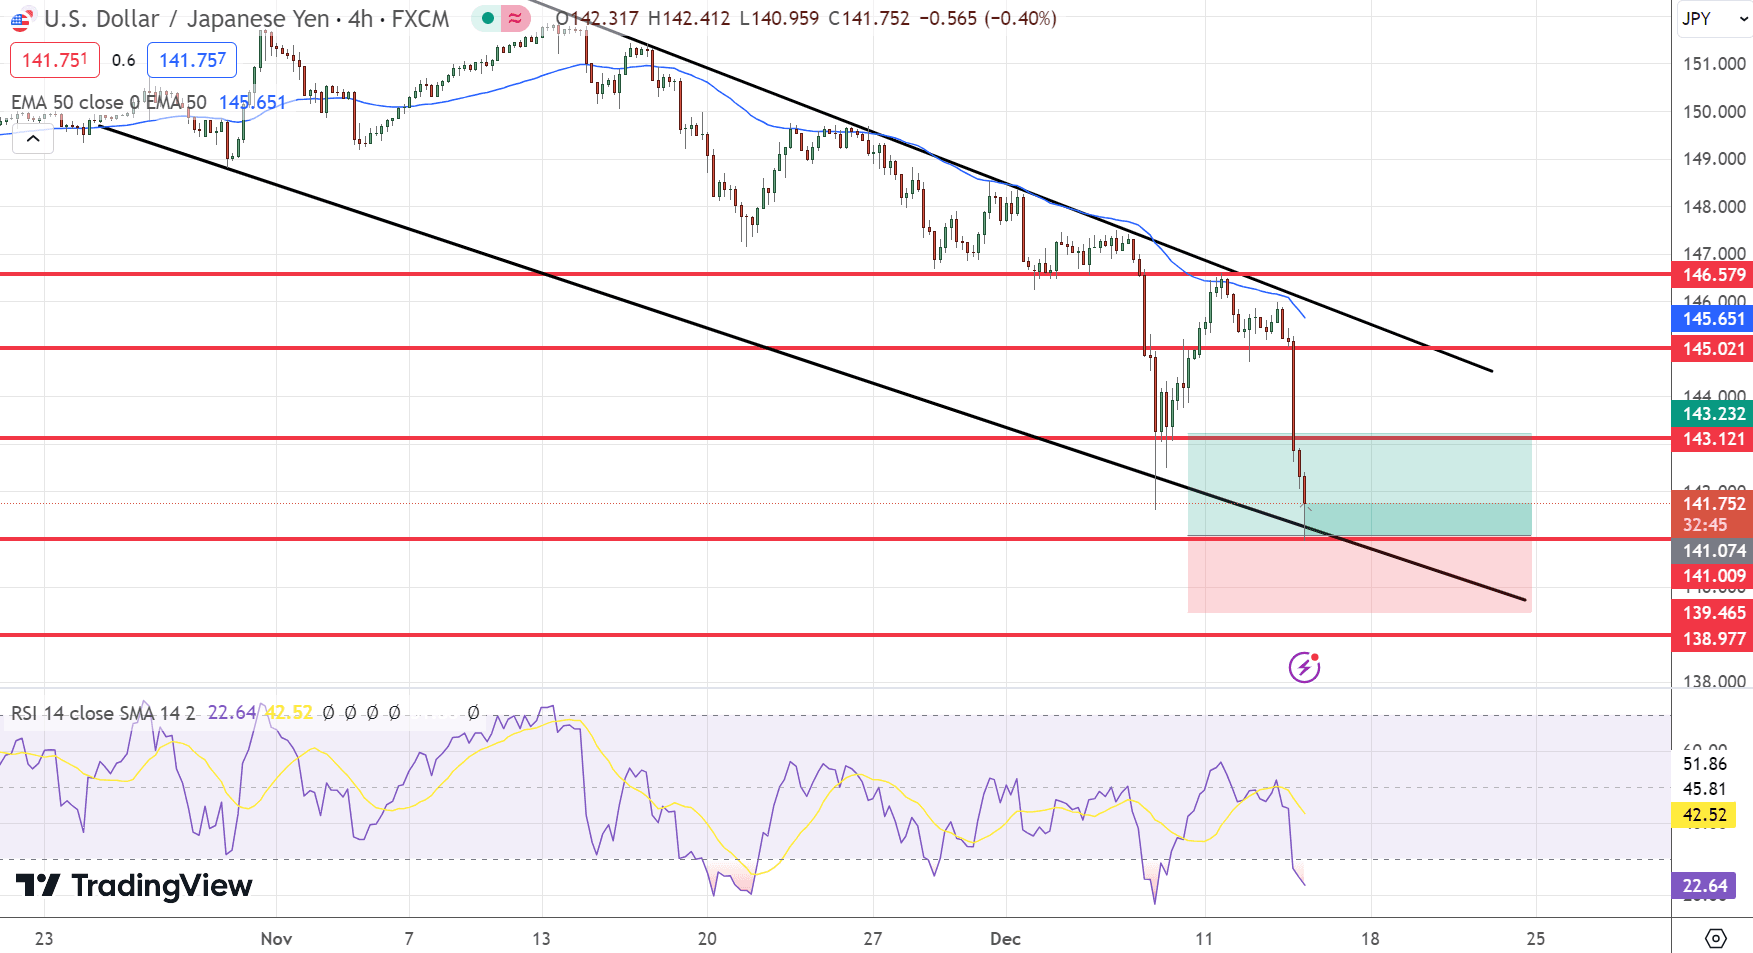Click the low value L140.959 in header
The height and width of the screenshot is (953, 1753).
tap(779, 18)
